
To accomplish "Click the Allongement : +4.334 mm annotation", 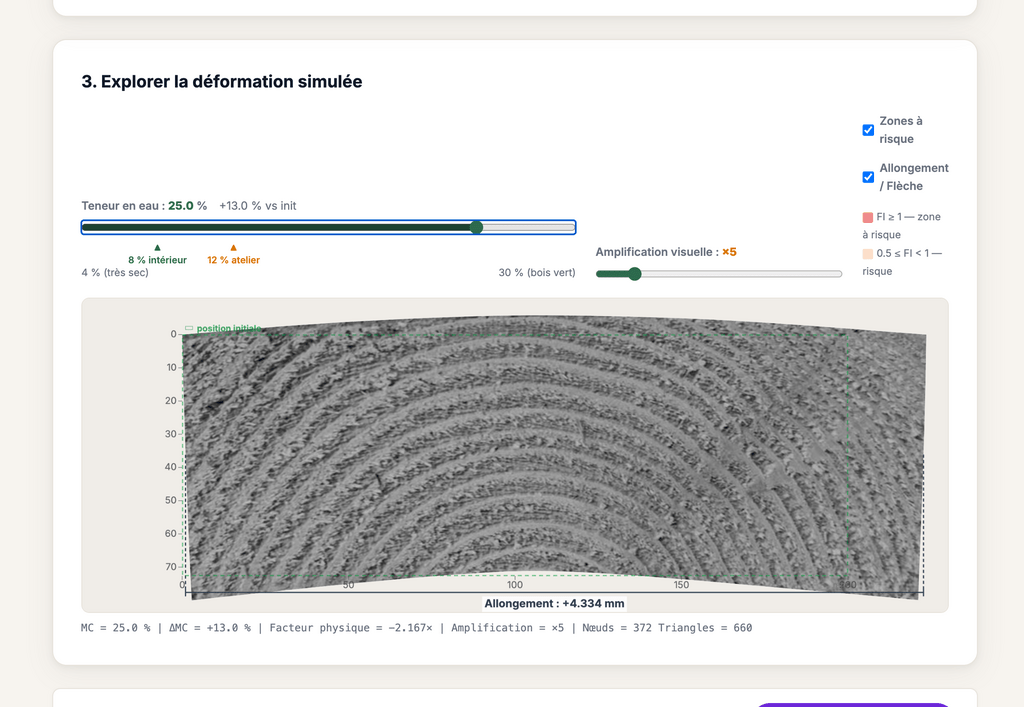I will [x=554, y=603].
